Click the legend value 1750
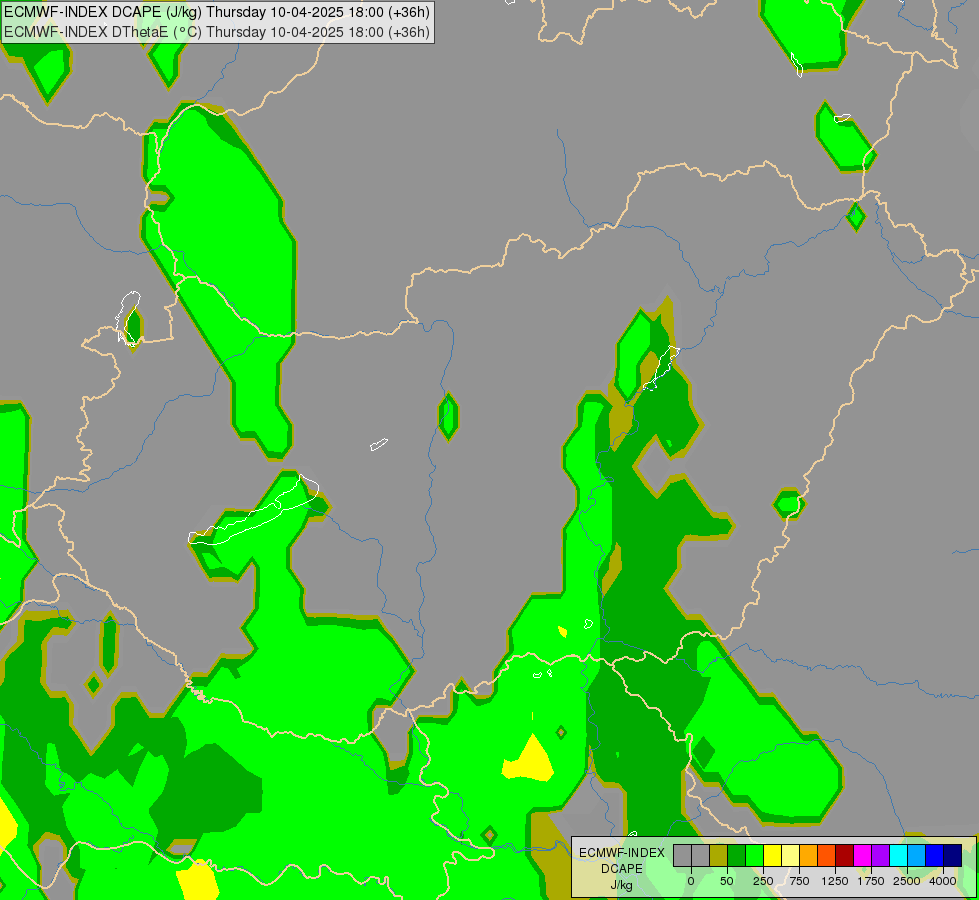This screenshot has height=900, width=979. coord(871,881)
